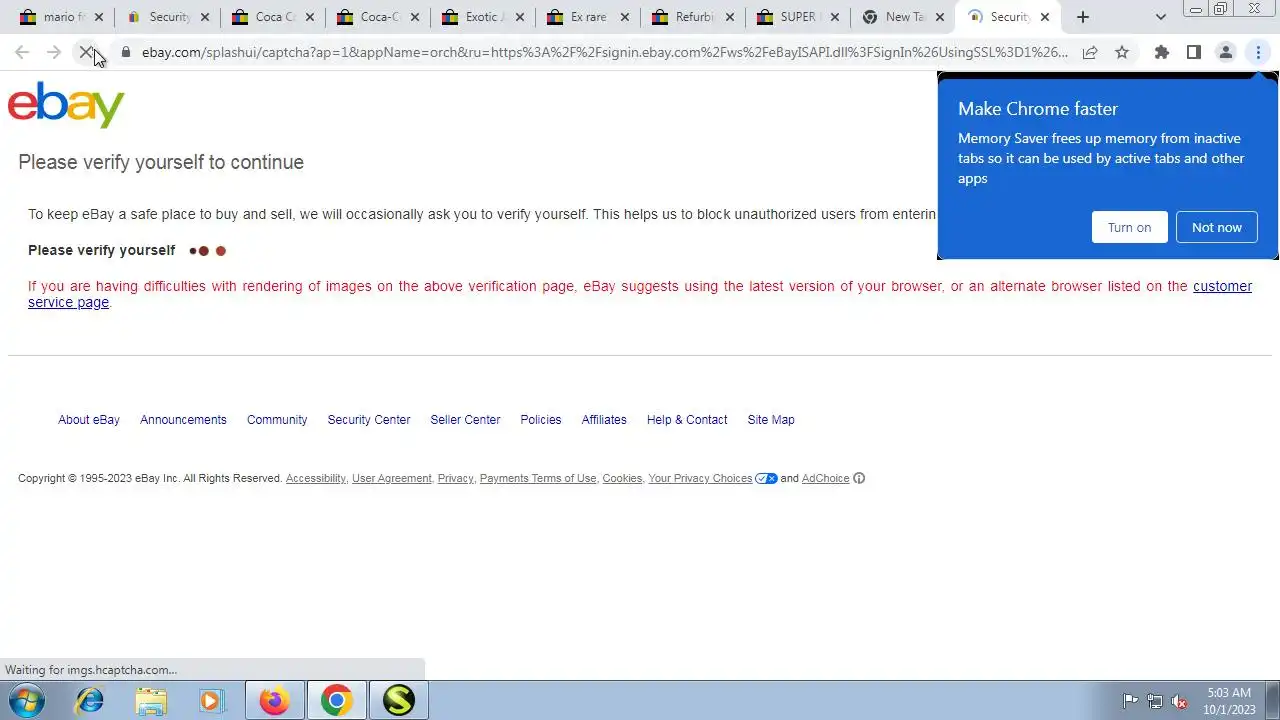Click the Action Center flag tray icon
Image resolution: width=1280 pixels, height=720 pixels.
[x=1130, y=701]
